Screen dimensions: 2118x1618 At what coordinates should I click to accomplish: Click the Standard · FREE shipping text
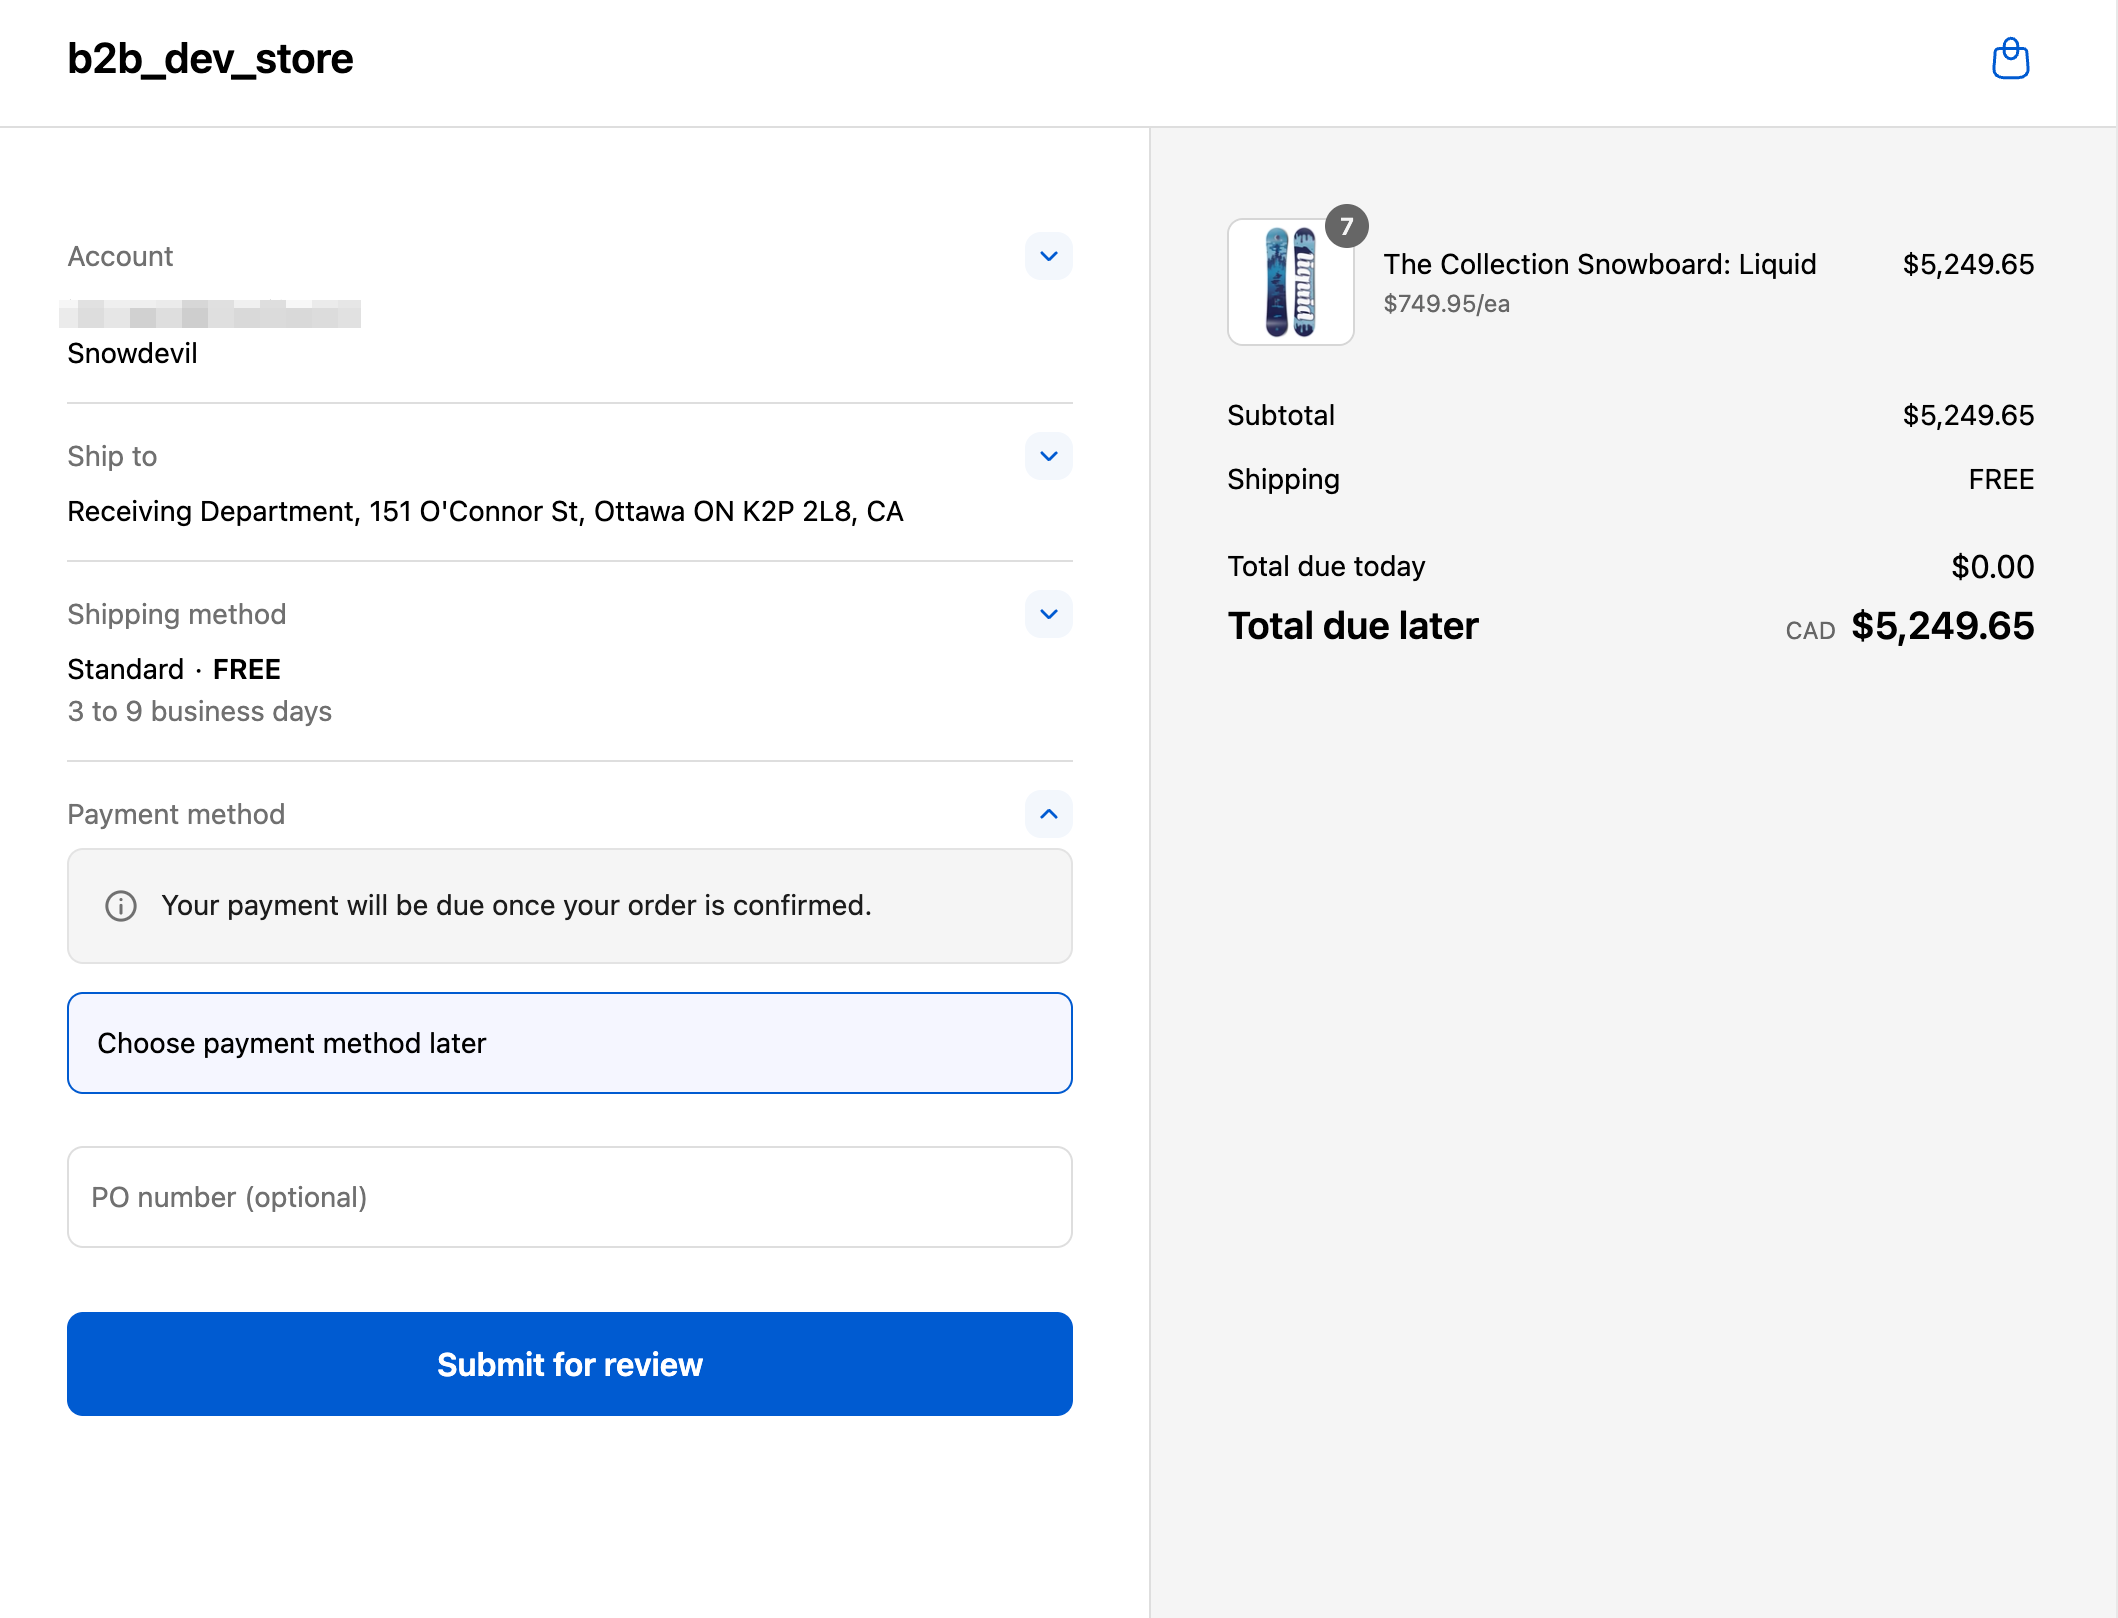tap(174, 669)
